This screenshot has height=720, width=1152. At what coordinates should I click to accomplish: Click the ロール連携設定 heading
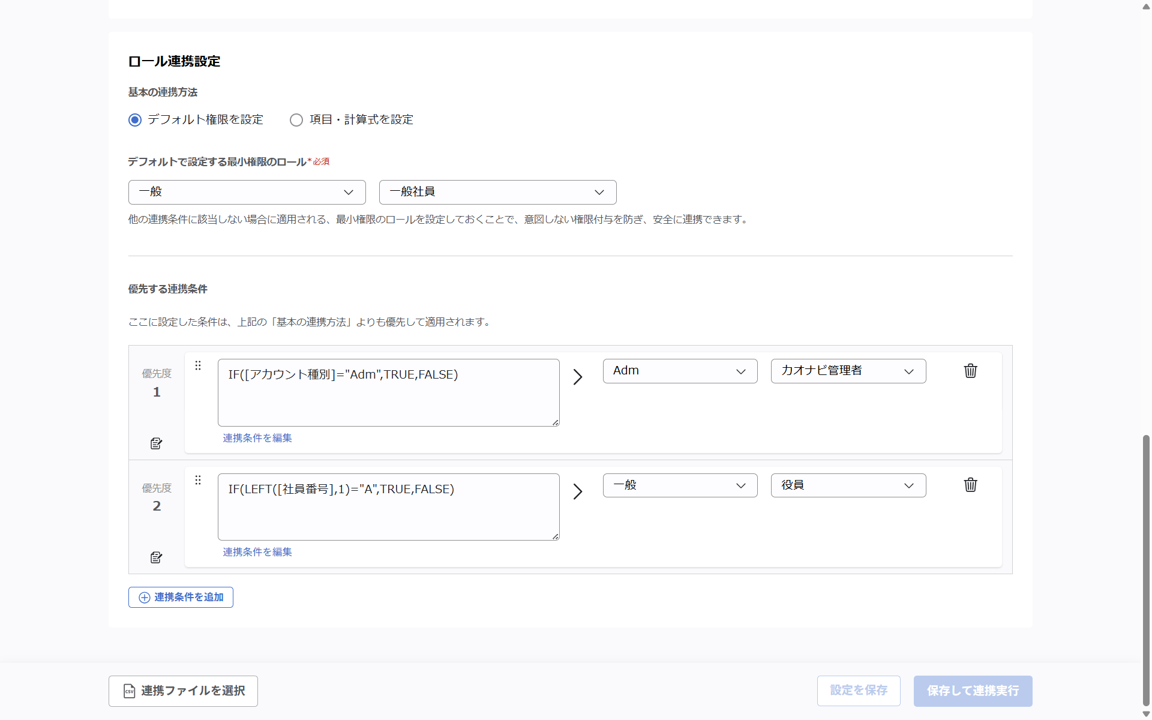click(x=174, y=62)
